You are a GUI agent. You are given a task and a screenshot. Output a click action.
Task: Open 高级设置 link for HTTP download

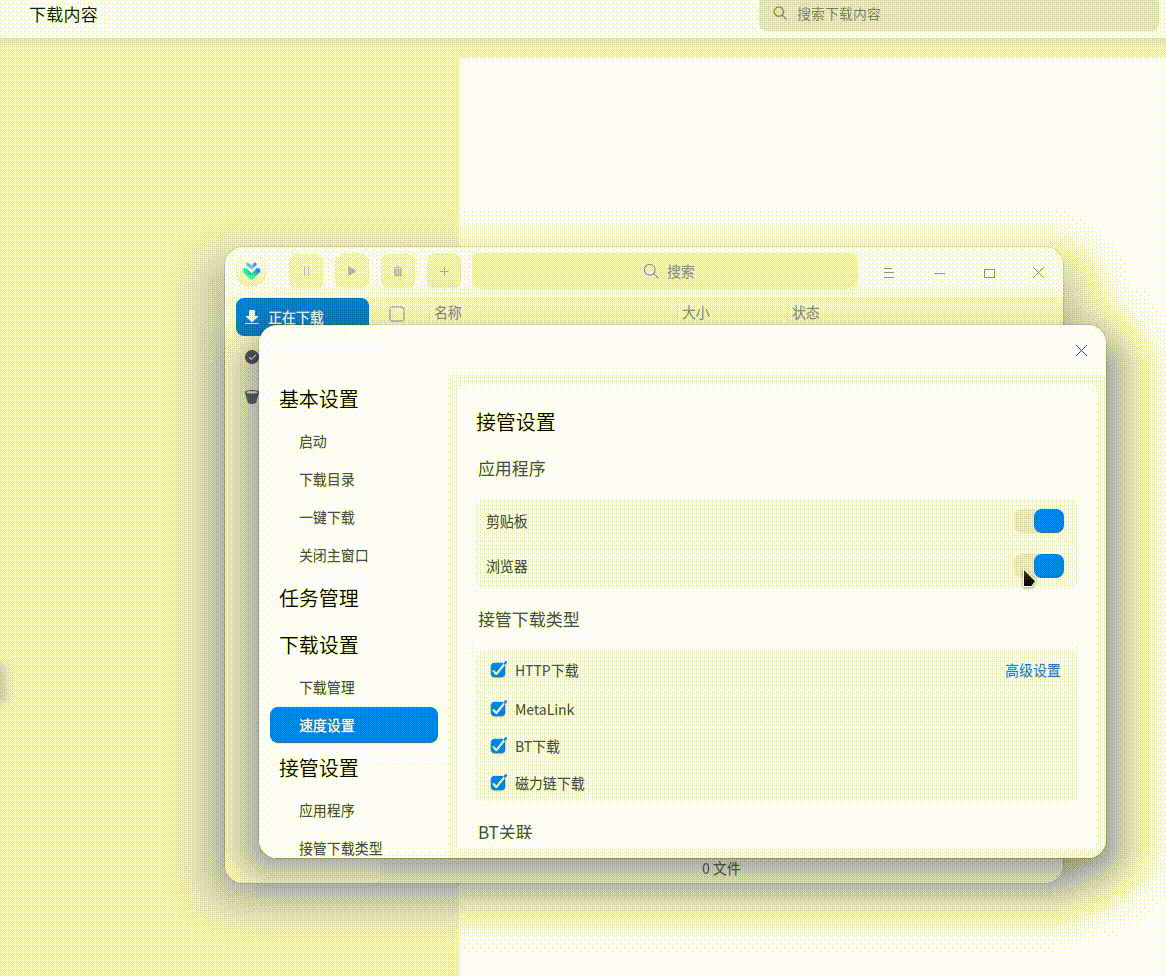click(x=1033, y=671)
